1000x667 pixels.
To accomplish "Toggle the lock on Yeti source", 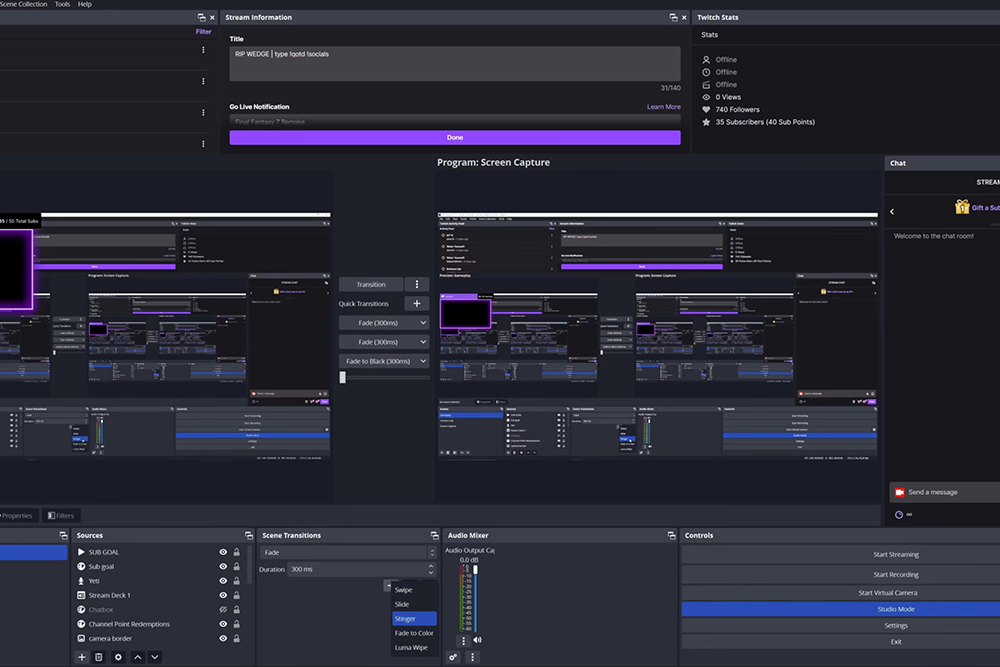I will point(237,581).
